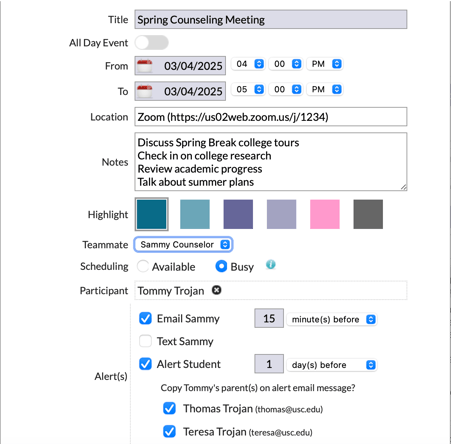Click the Scheduling info icon
The height and width of the screenshot is (444, 451).
pos(271,265)
